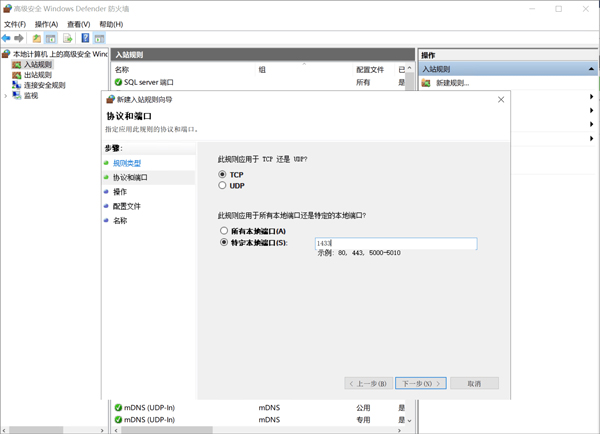Sort by 配置文件 column header
The height and width of the screenshot is (434, 600).
click(x=370, y=70)
